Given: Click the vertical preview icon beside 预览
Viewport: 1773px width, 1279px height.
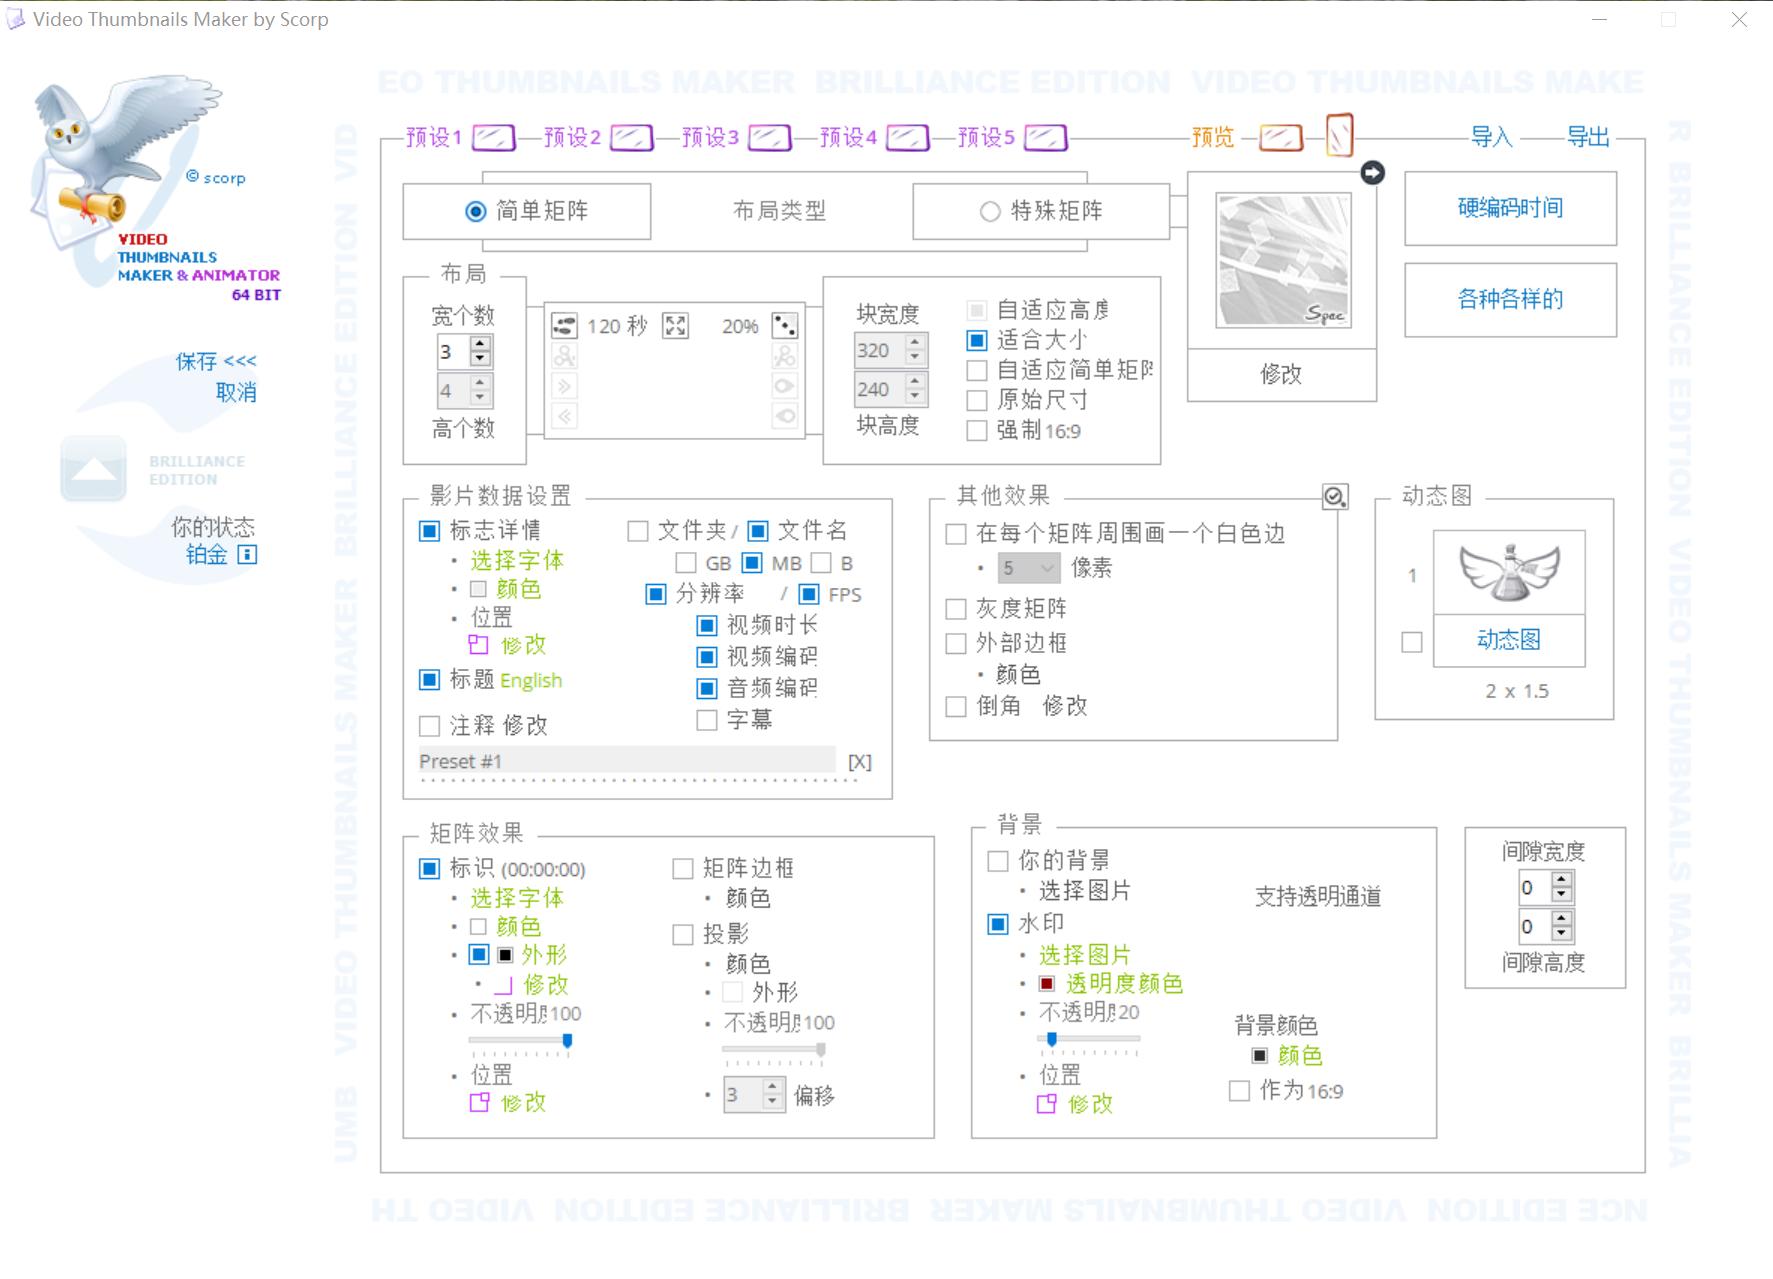Looking at the screenshot, I should pos(1339,135).
